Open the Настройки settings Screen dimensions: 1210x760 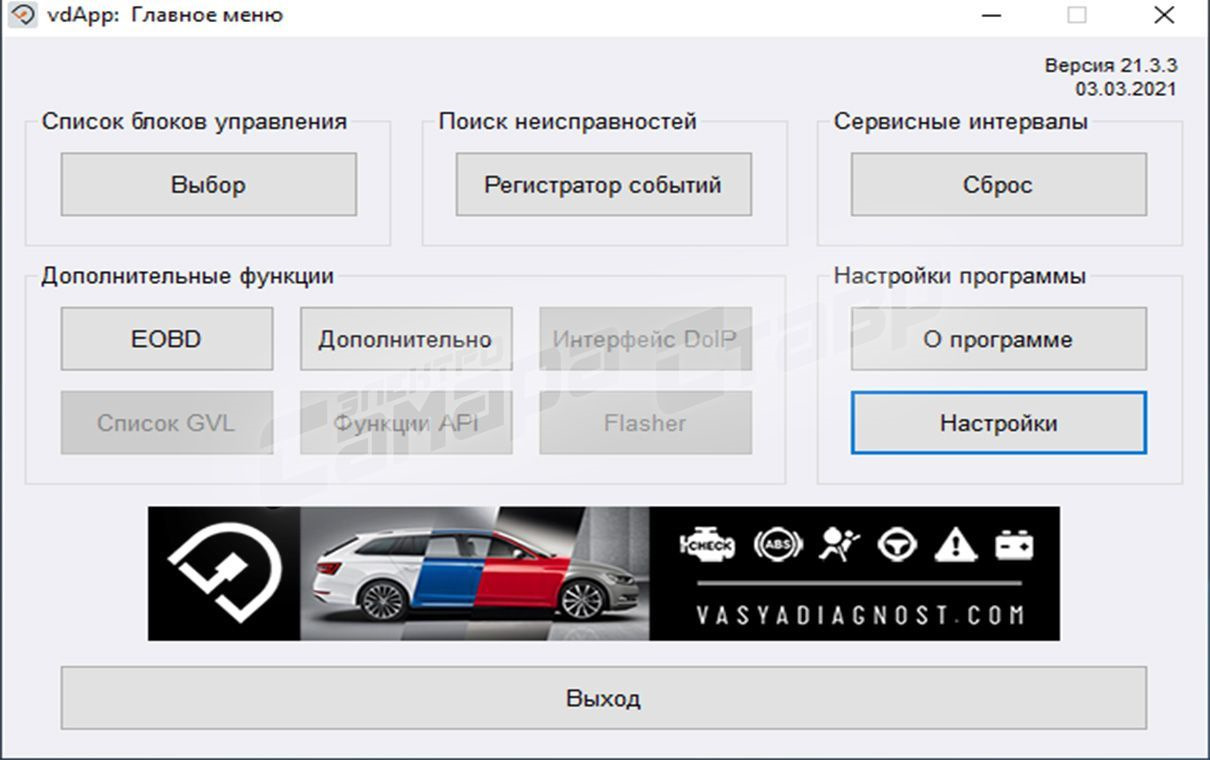click(998, 423)
